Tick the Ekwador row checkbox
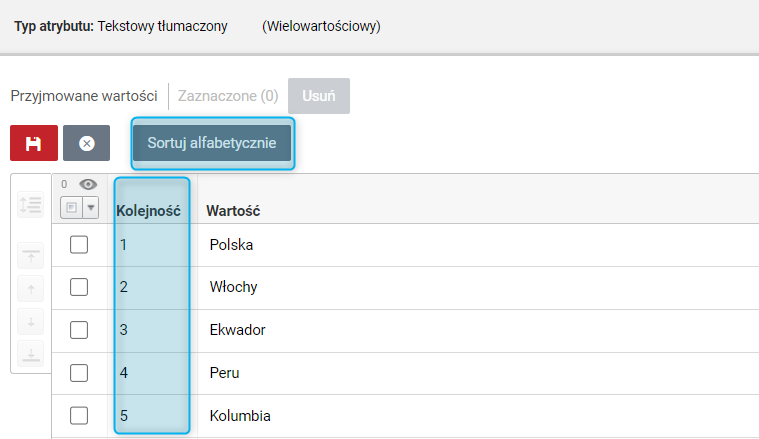 click(x=79, y=330)
